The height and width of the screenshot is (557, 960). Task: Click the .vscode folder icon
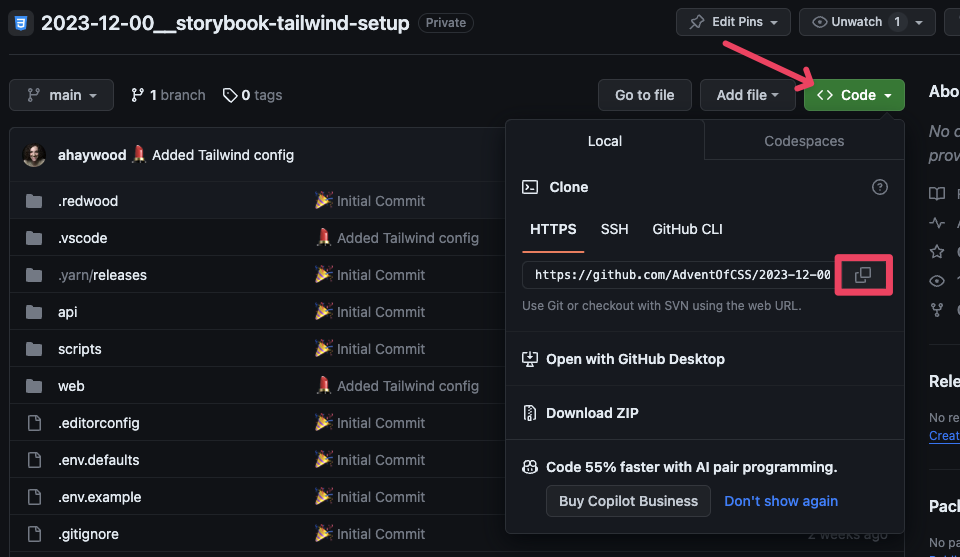[34, 238]
